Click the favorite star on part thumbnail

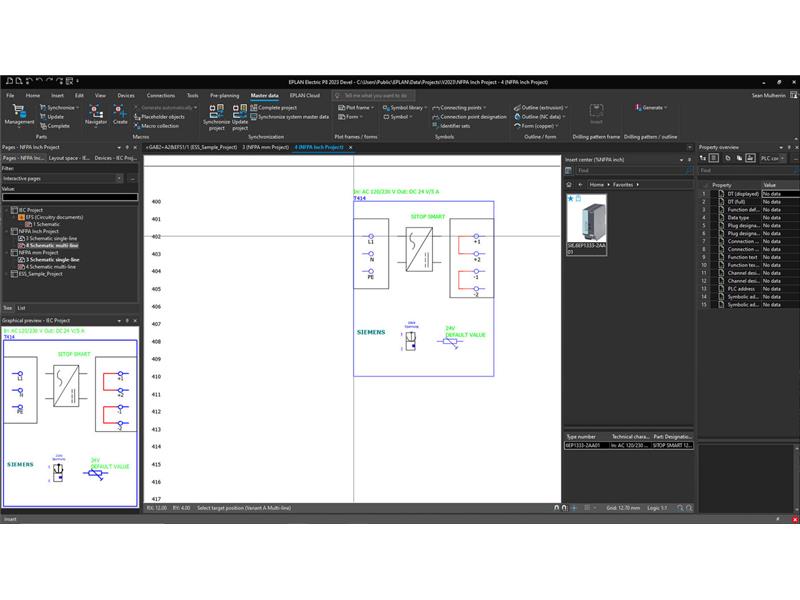pos(570,198)
